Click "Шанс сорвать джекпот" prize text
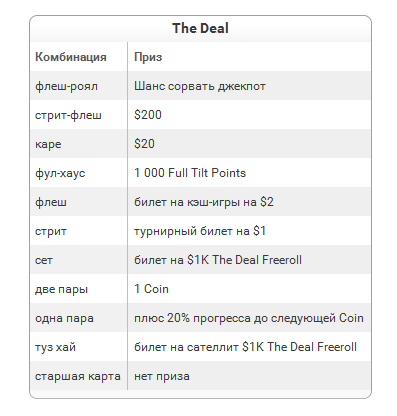The image size is (397, 416). tap(200, 86)
